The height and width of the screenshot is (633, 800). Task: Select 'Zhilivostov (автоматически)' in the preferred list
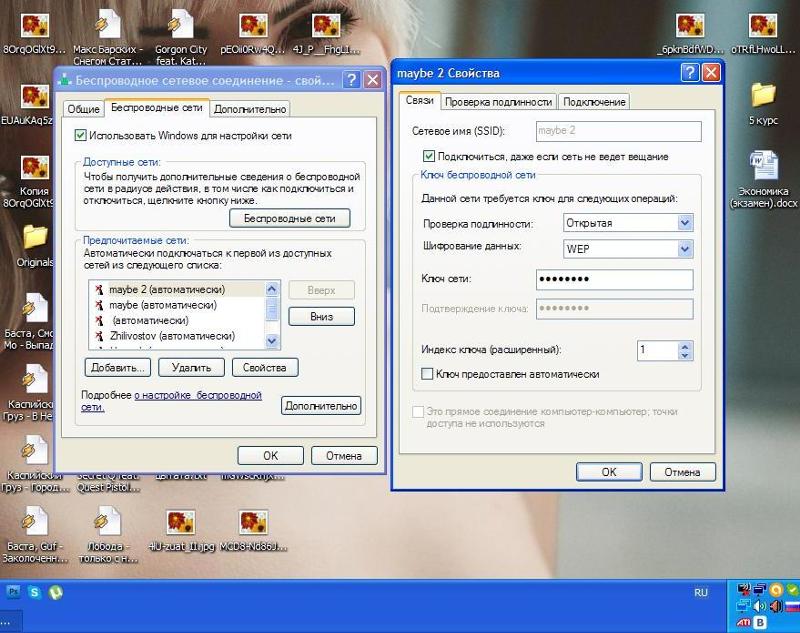coord(177,336)
